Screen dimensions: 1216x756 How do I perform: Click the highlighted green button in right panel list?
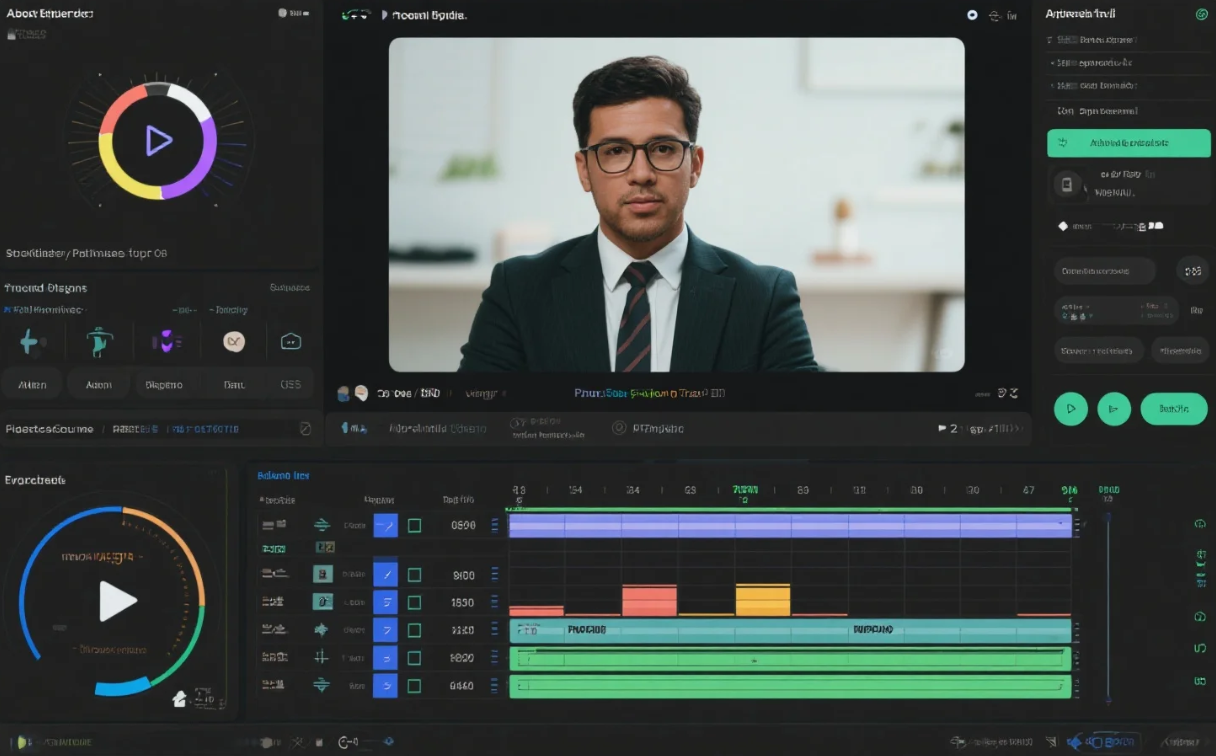(x=1128, y=143)
